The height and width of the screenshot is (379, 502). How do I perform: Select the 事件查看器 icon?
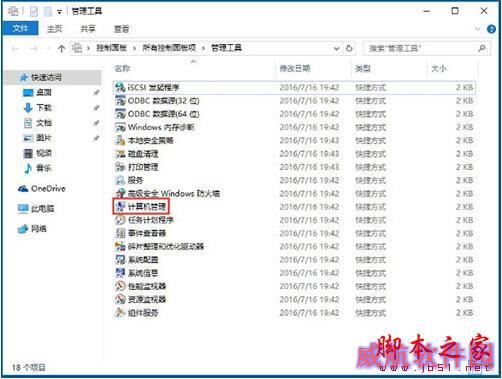click(120, 233)
